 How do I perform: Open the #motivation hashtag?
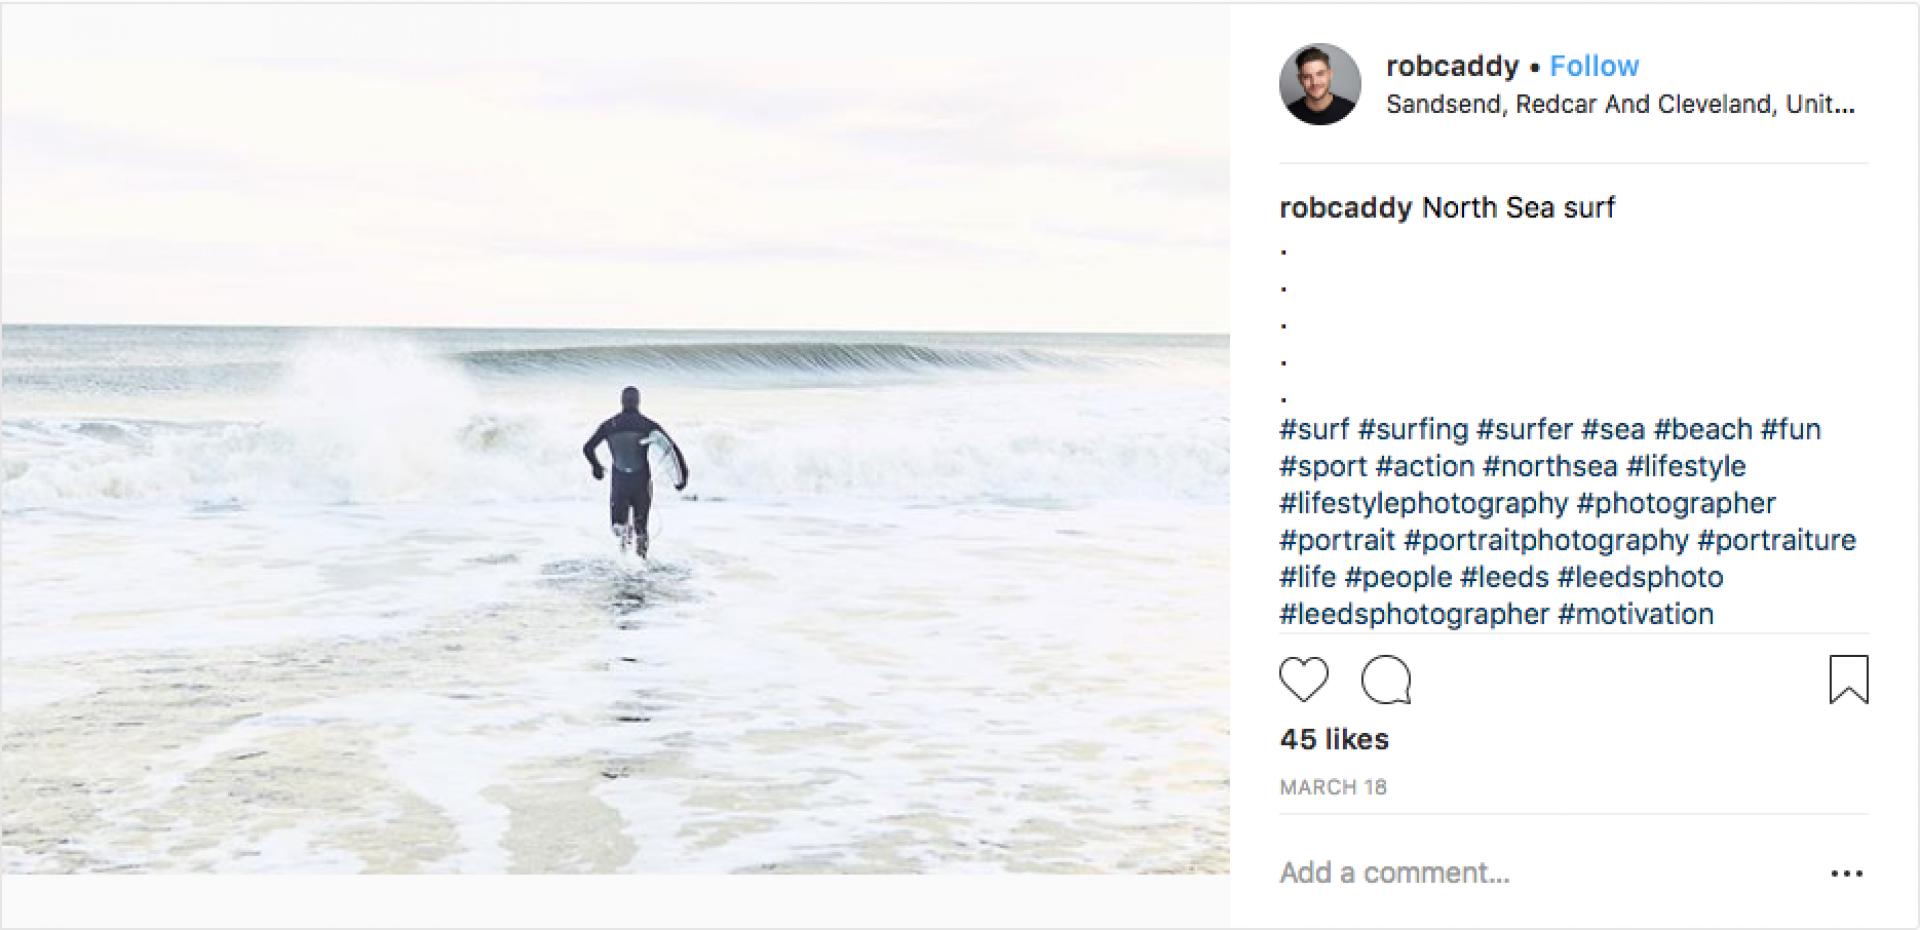coord(1636,614)
